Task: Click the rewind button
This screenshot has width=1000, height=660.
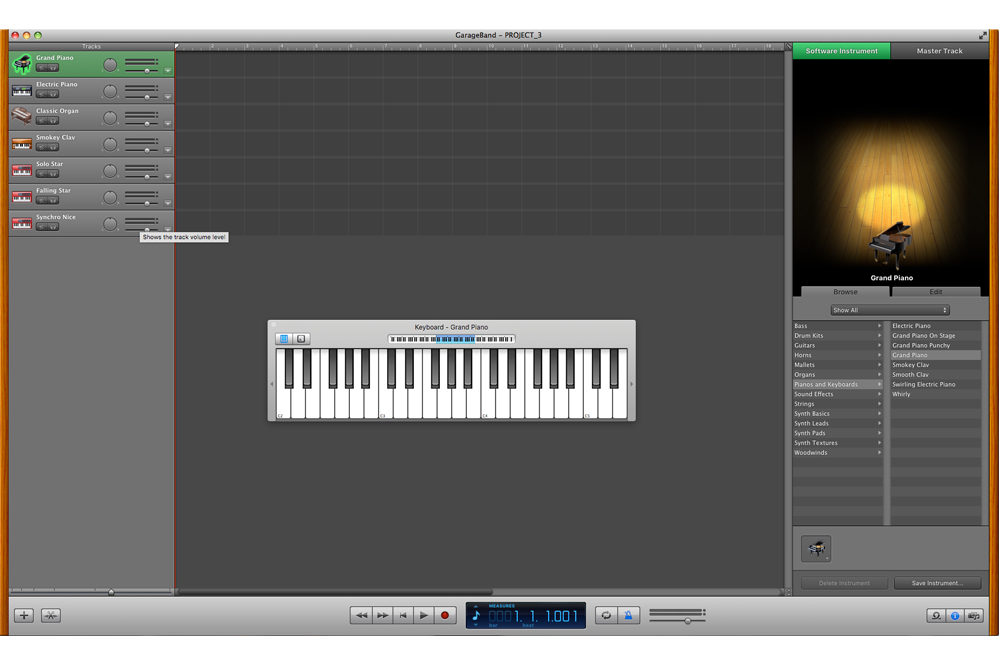Action: point(361,615)
